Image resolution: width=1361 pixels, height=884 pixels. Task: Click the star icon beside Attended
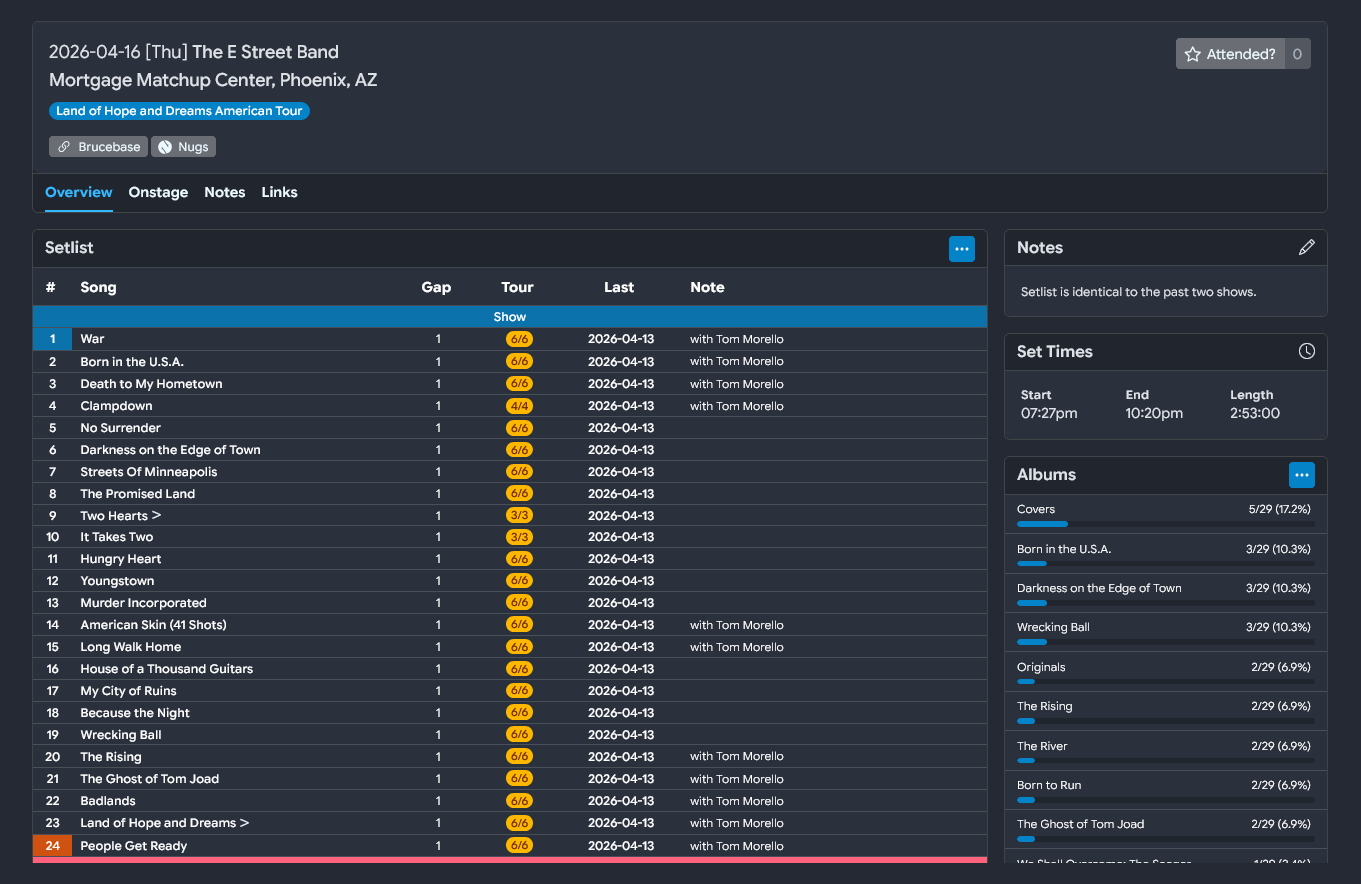1192,55
